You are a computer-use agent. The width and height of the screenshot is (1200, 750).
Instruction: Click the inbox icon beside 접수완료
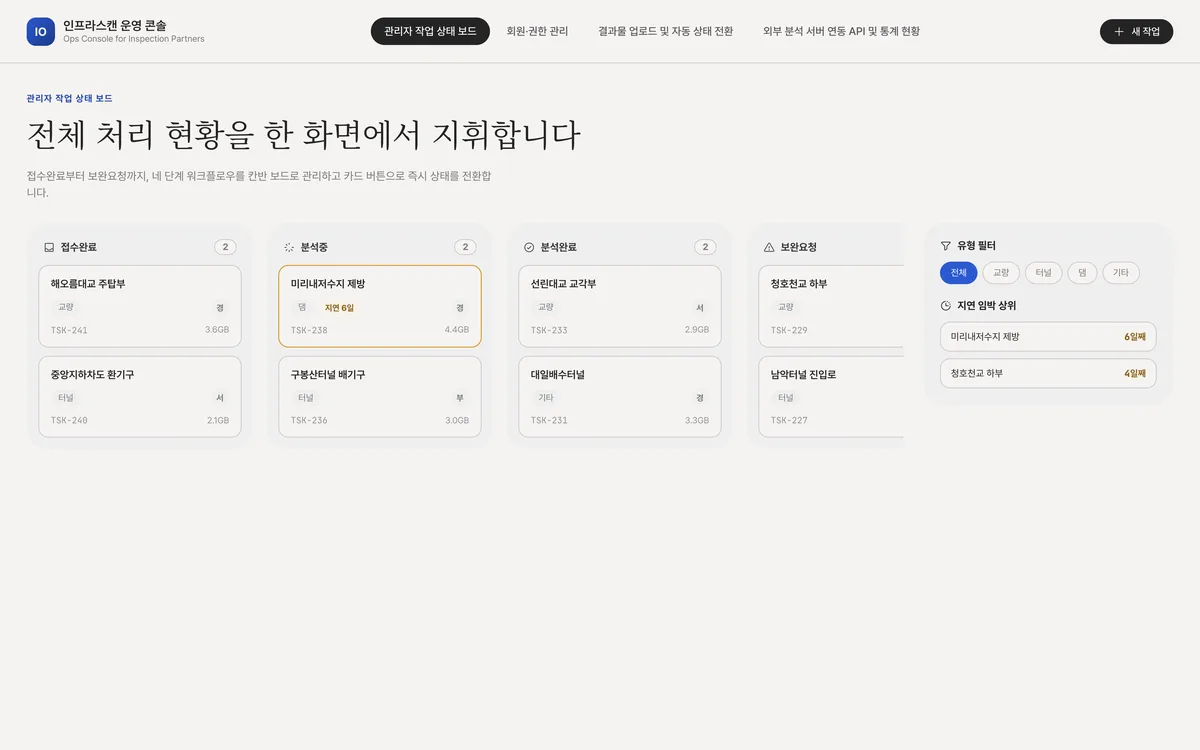coord(49,247)
